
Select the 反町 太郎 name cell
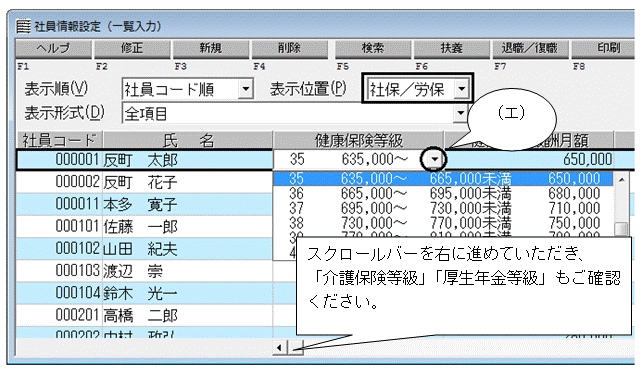(x=188, y=159)
